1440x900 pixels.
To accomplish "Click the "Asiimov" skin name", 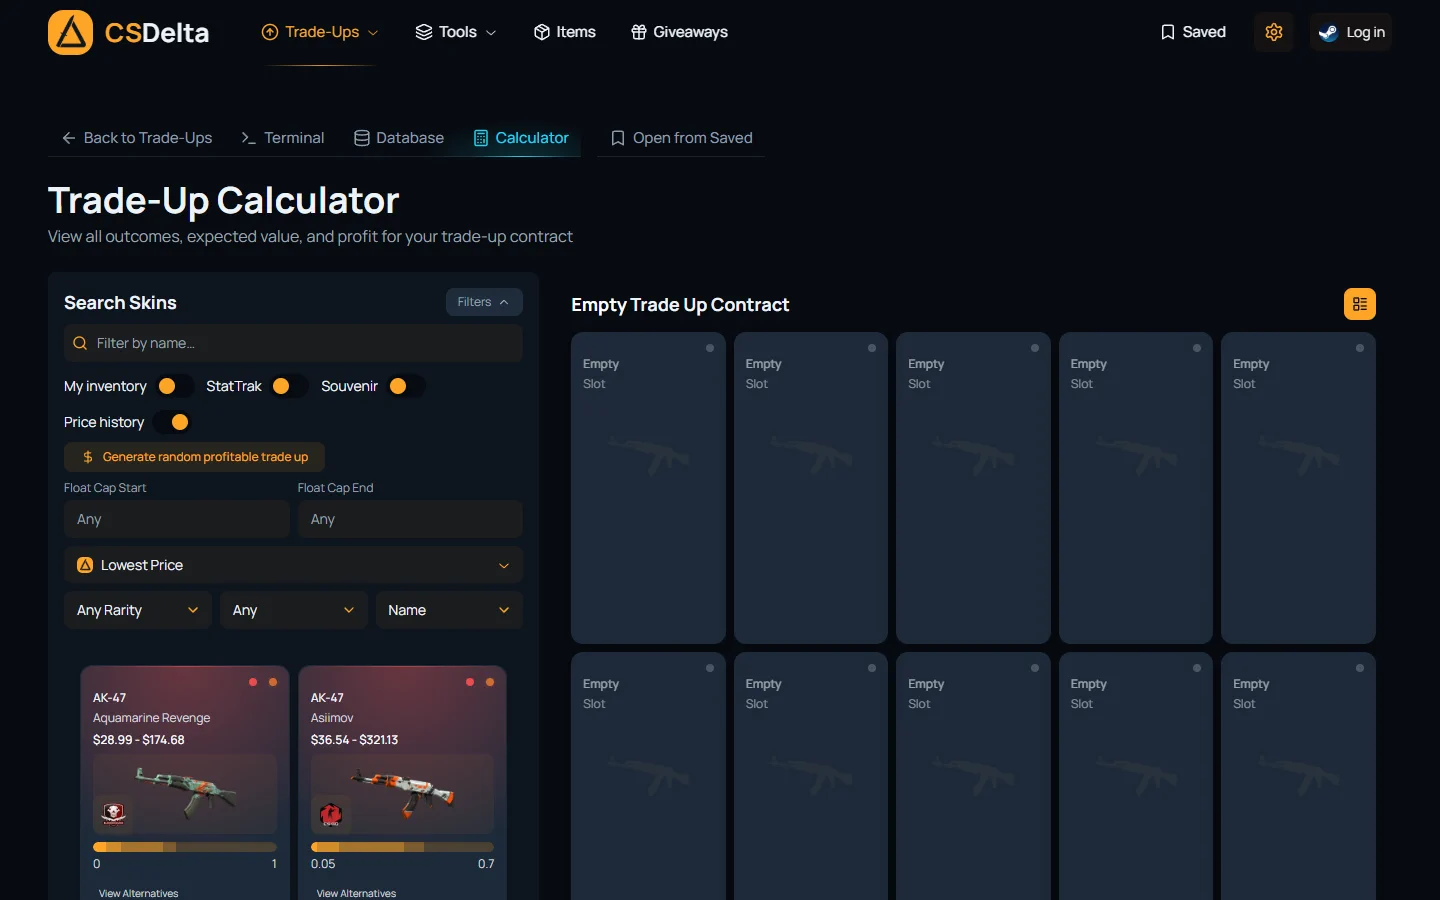I will coord(332,718).
